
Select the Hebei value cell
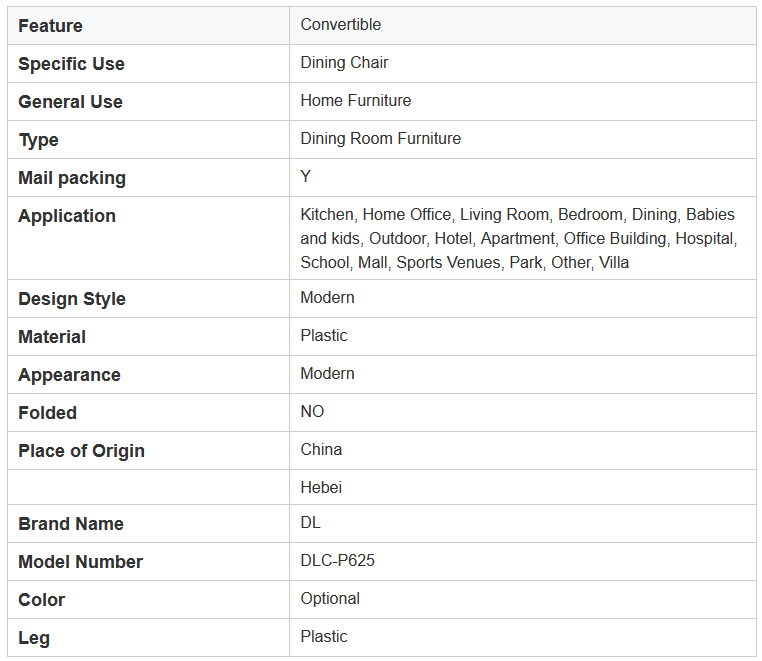[x=522, y=487]
